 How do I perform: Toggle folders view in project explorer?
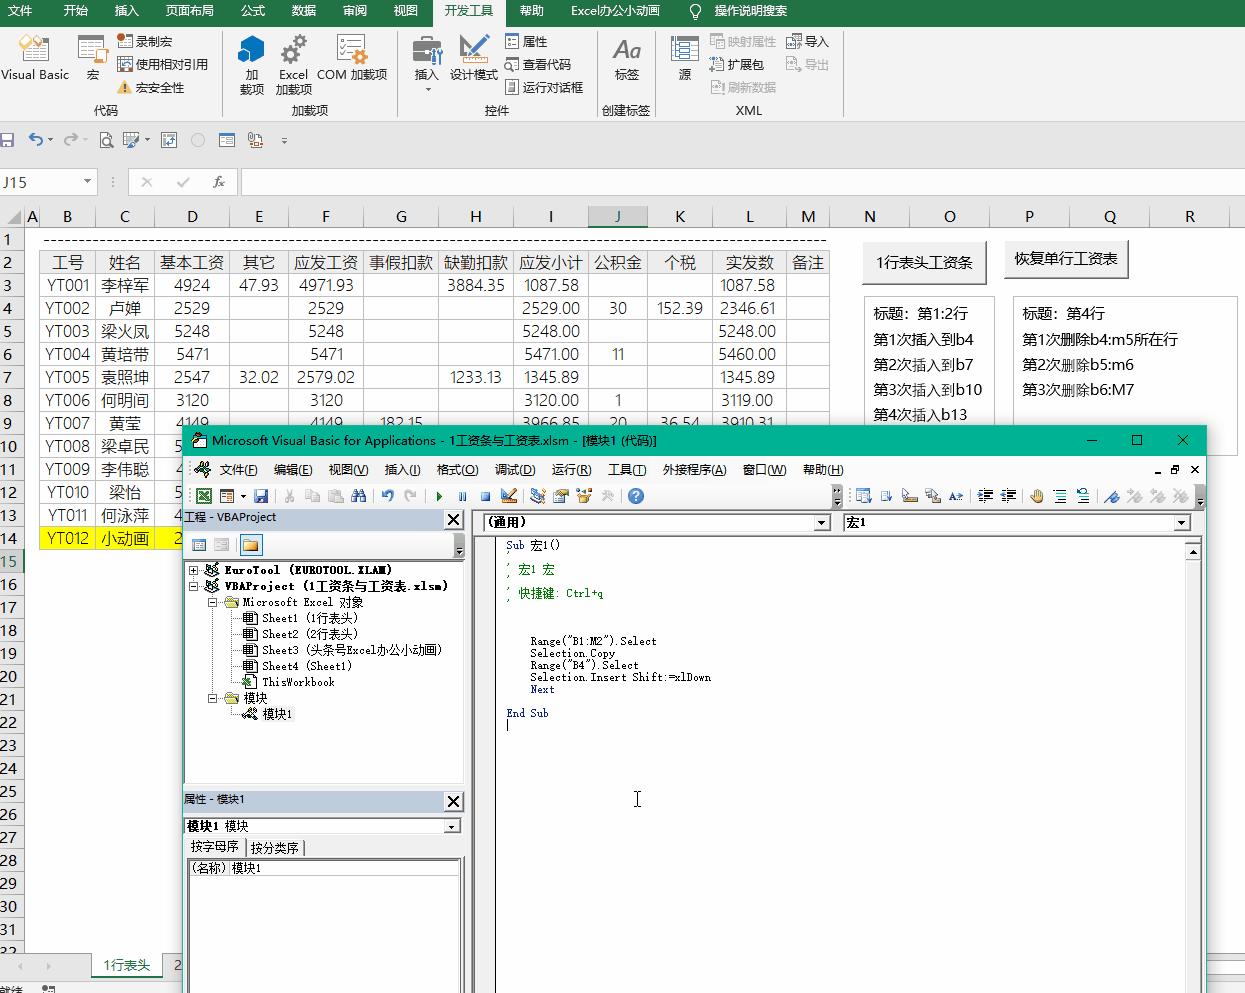coord(250,545)
